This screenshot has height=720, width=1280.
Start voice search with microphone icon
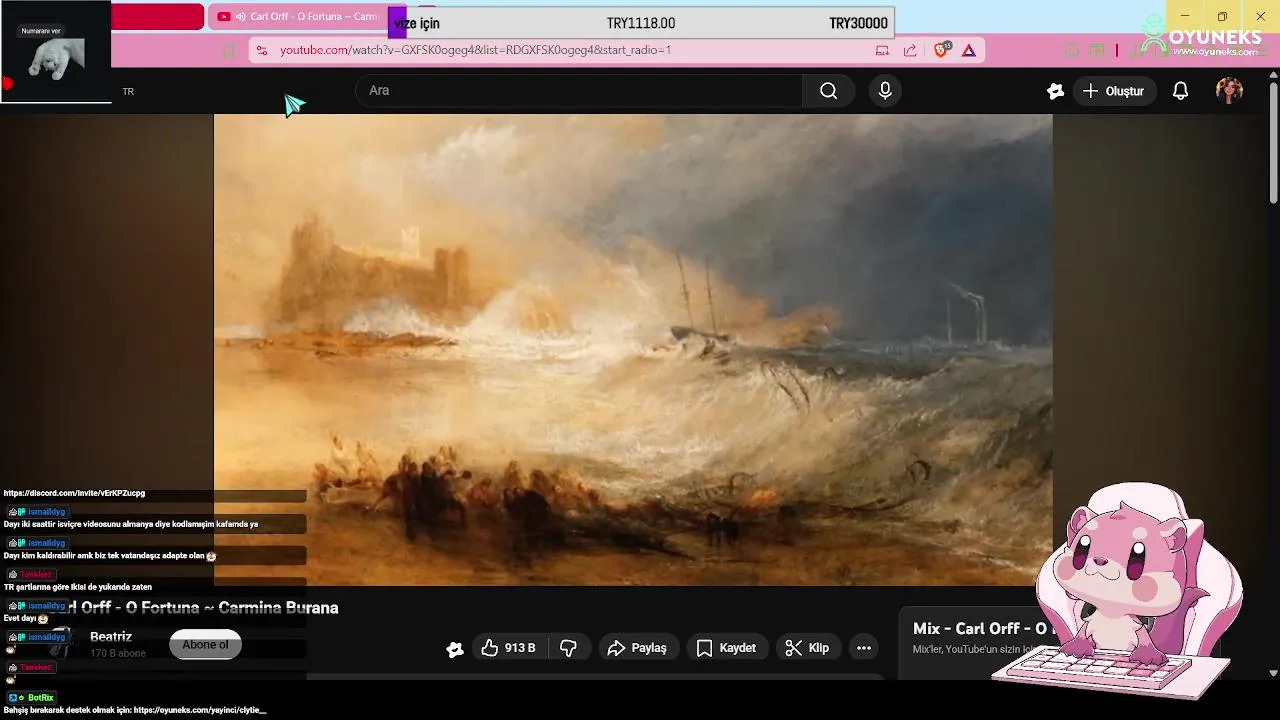point(885,91)
